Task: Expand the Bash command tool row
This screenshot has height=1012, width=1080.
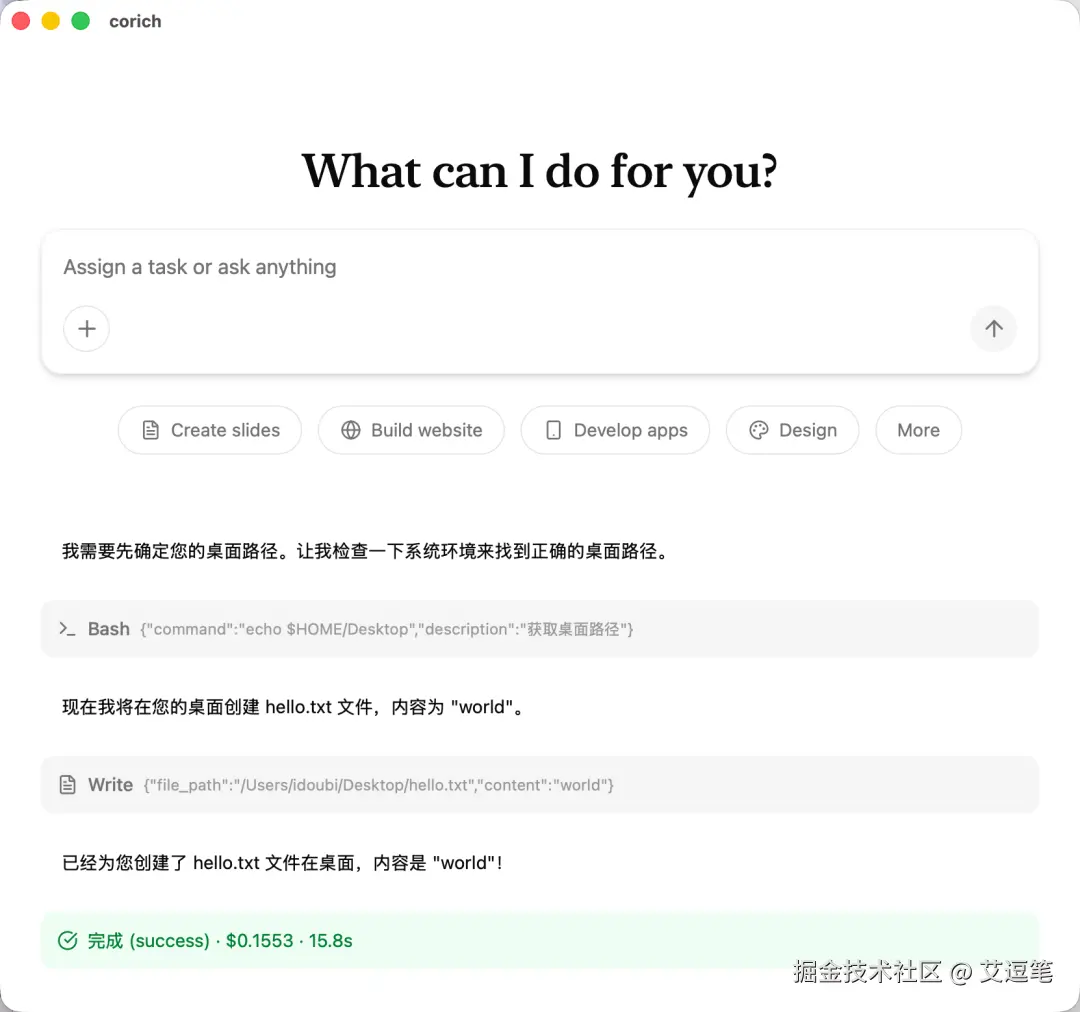Action: [540, 629]
